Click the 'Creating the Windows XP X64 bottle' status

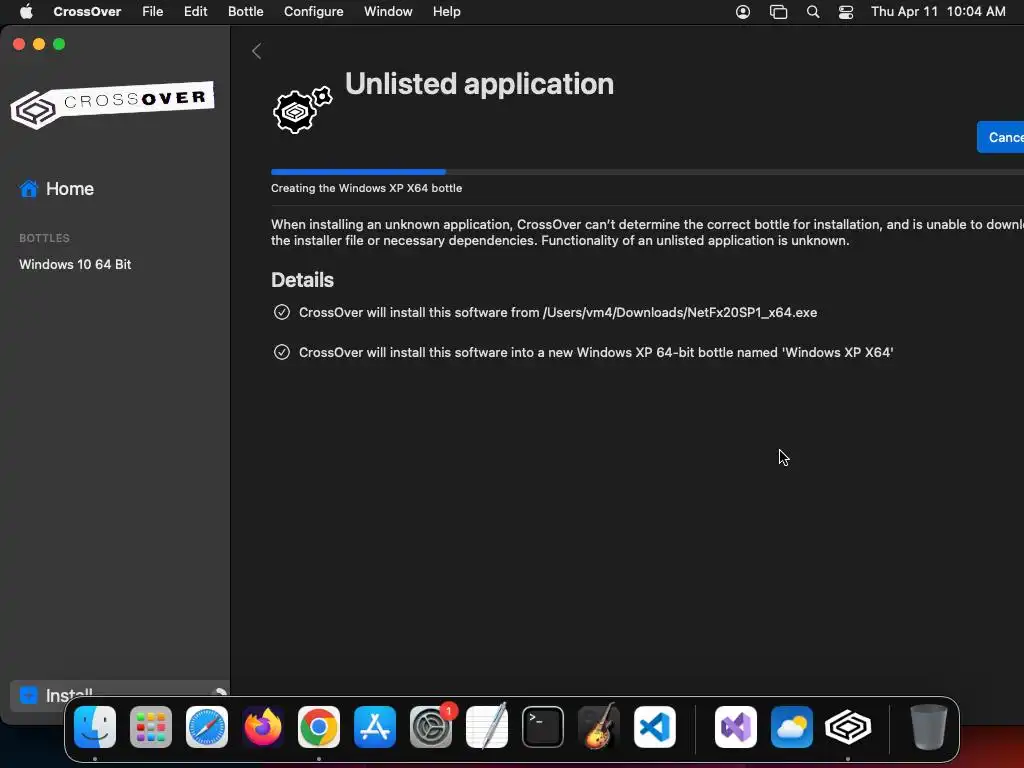(366, 188)
